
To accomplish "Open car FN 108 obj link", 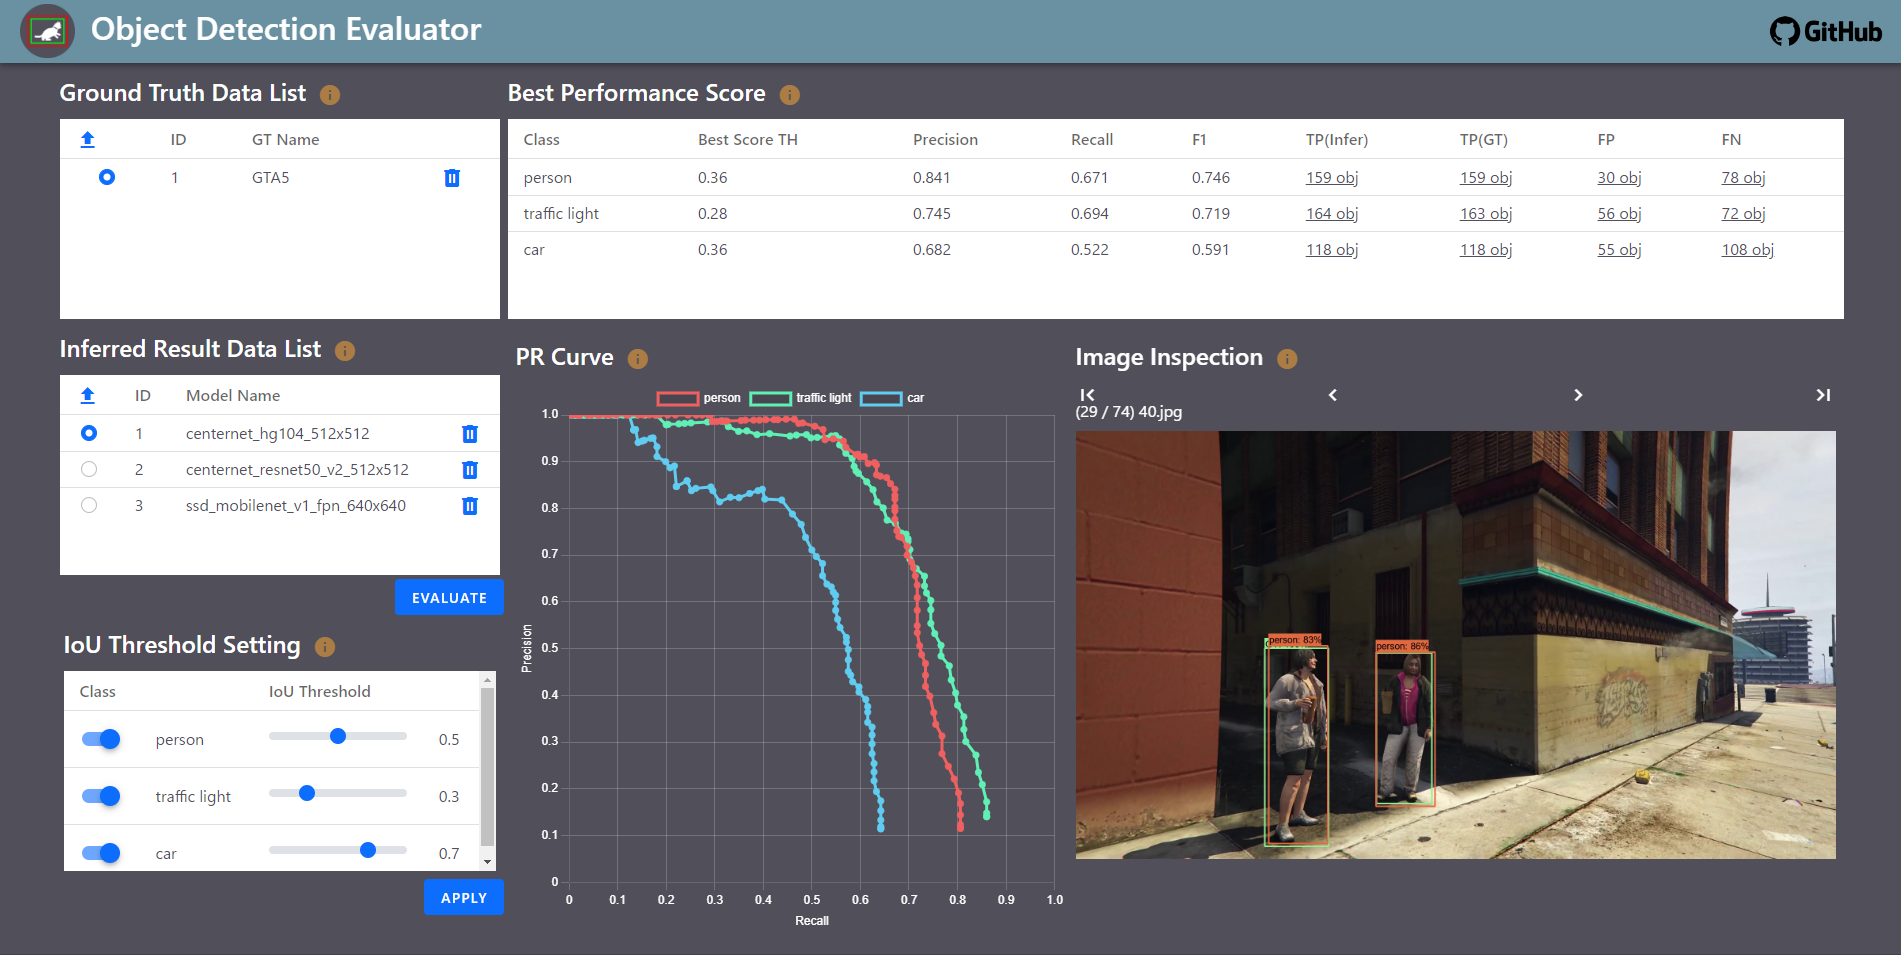I will (1747, 250).
